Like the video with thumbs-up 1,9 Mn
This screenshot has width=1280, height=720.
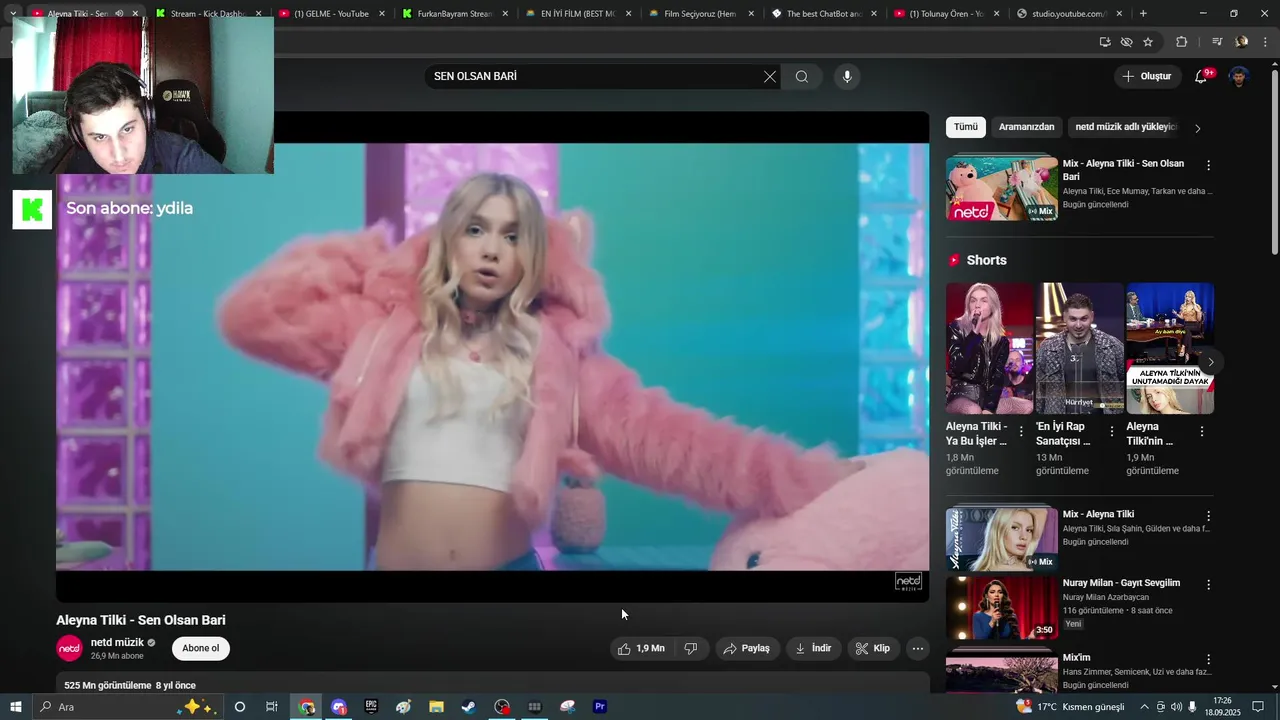641,649
